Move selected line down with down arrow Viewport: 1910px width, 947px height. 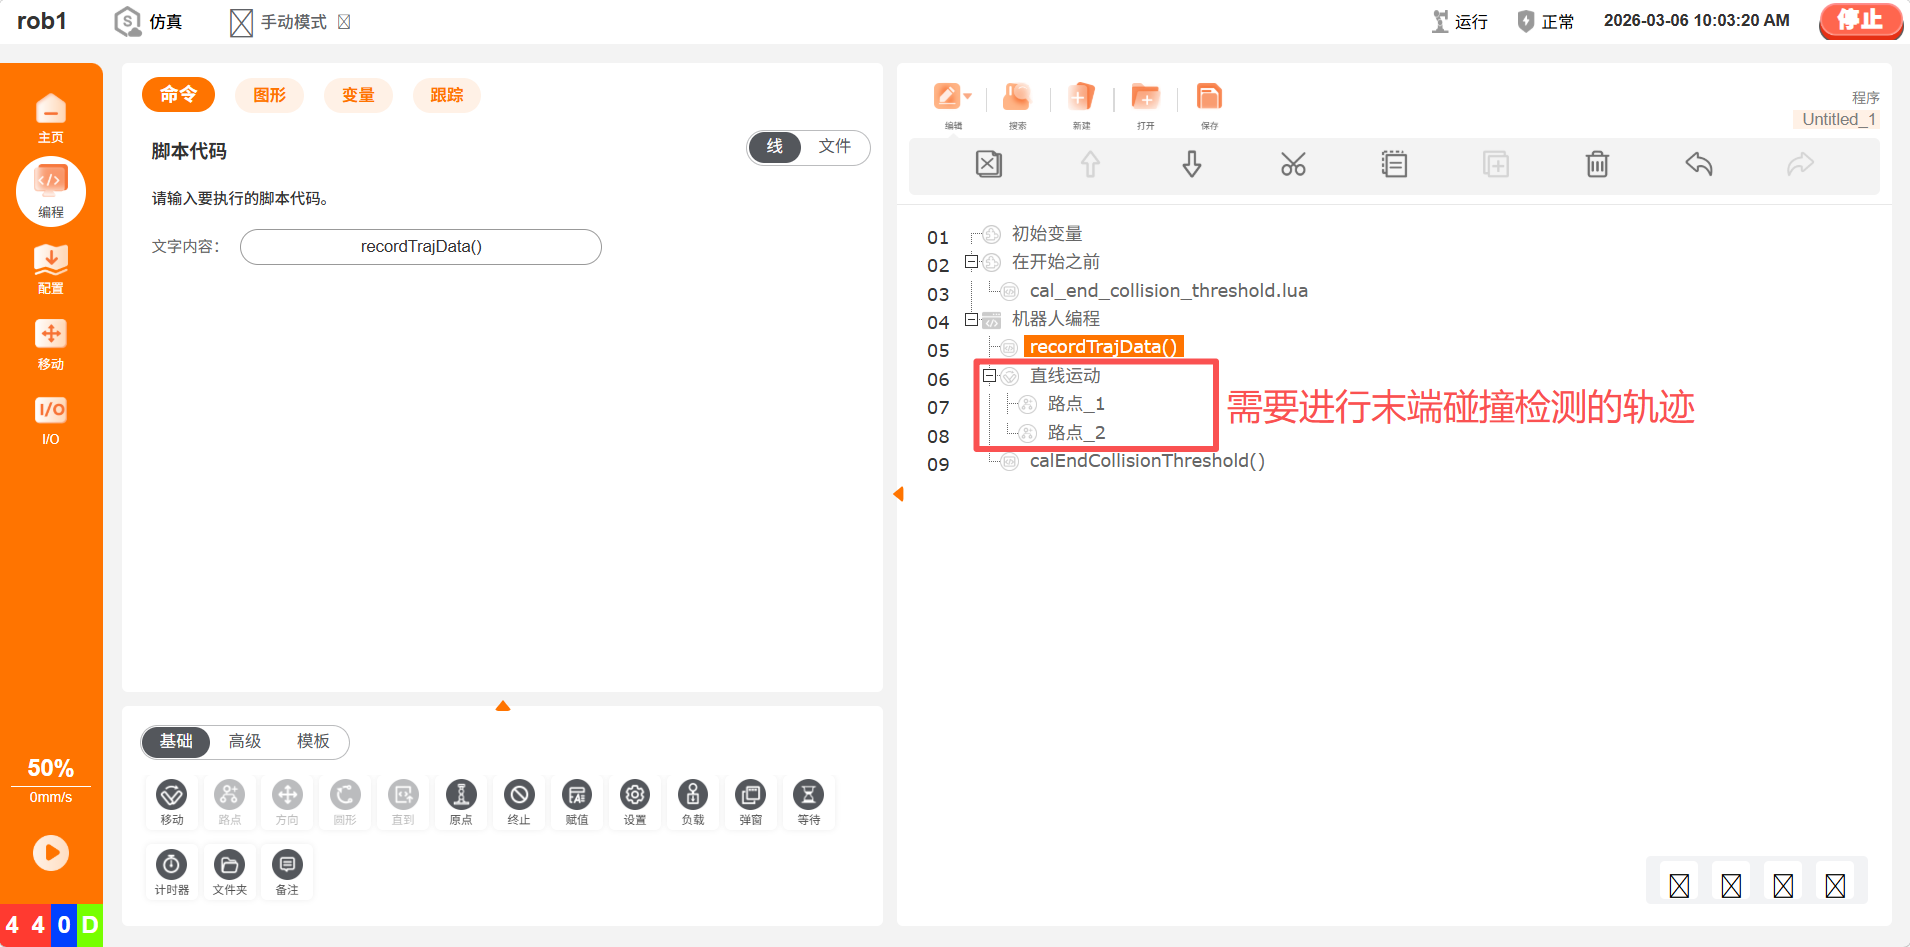coord(1191,165)
